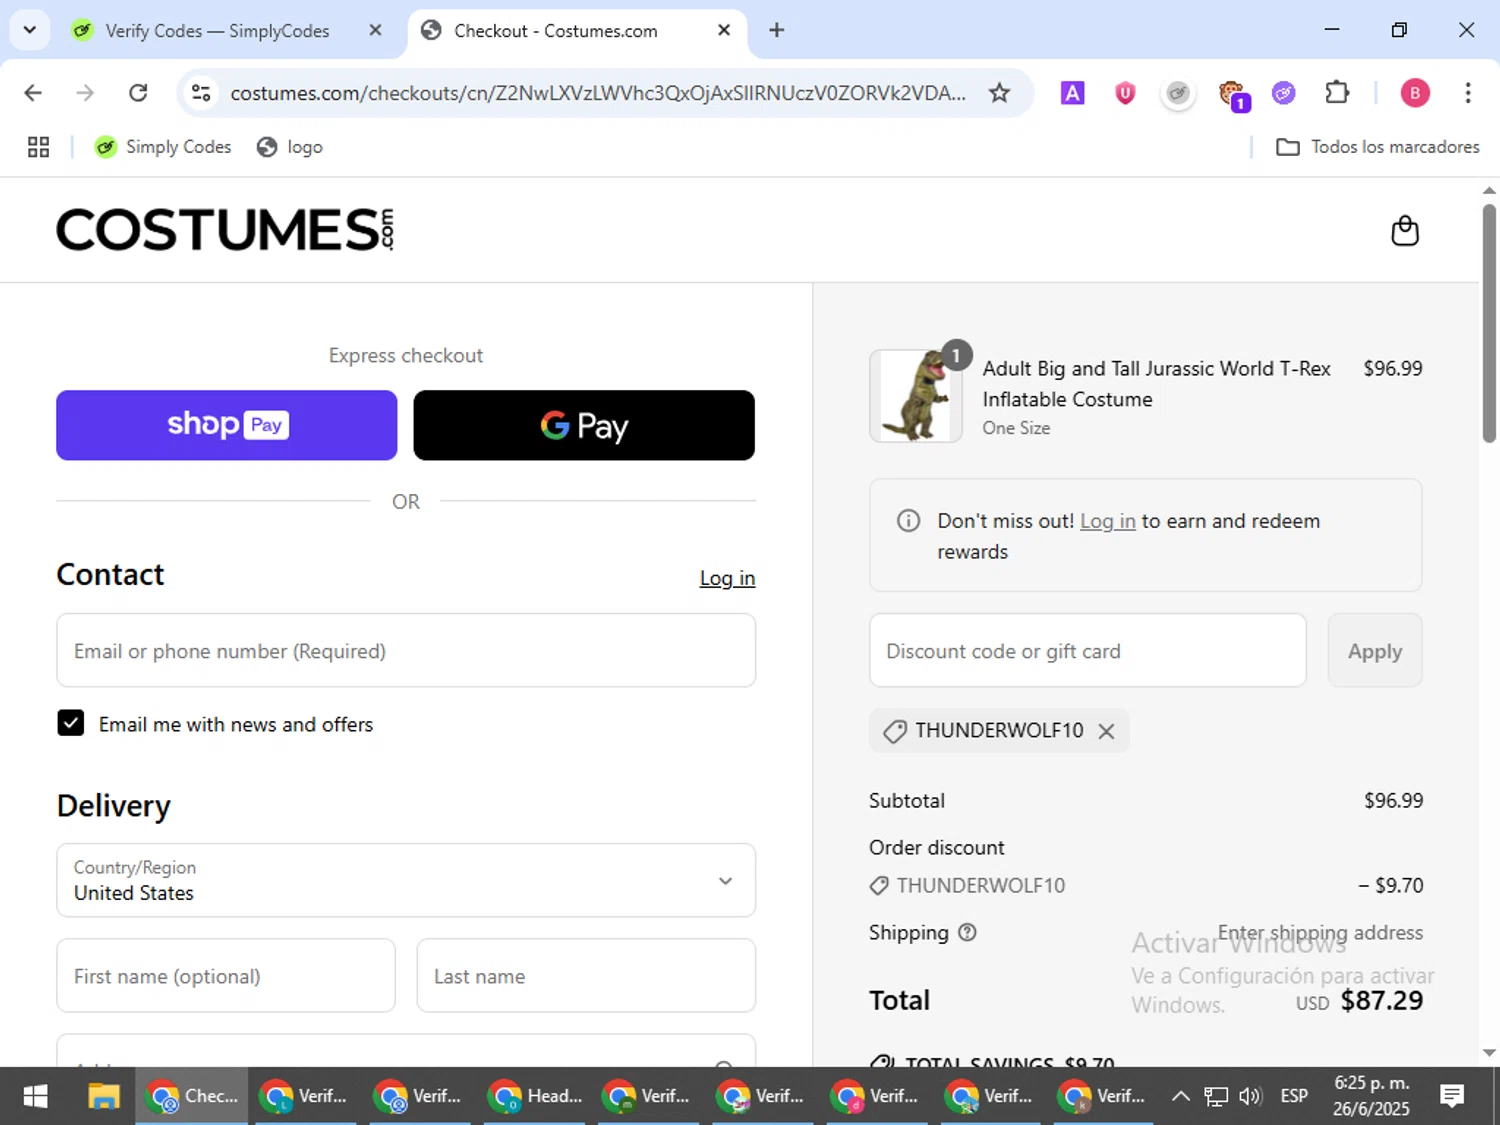
Task: Remove the THUNDERWOLF10 discount code
Action: click(1106, 731)
